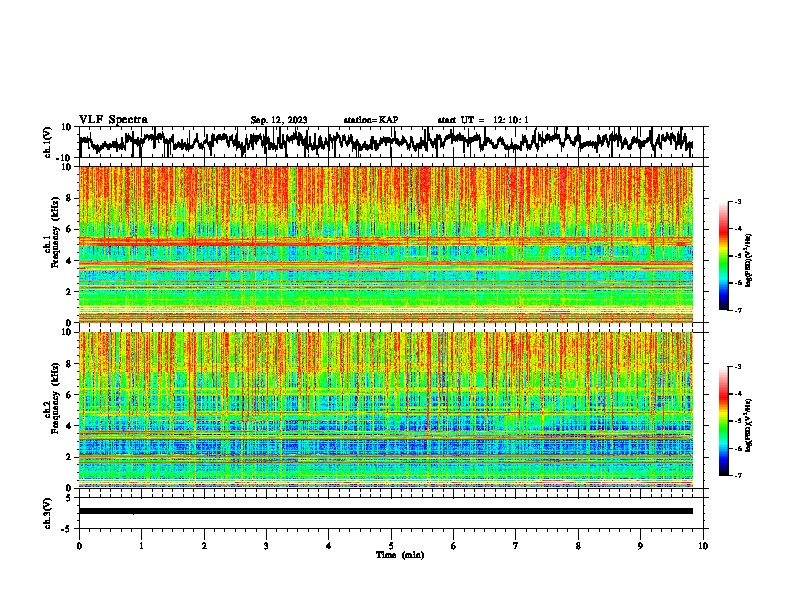Click the ch.1 spectrogram color scale bar
This screenshot has height=612, width=792.
[x=723, y=256]
